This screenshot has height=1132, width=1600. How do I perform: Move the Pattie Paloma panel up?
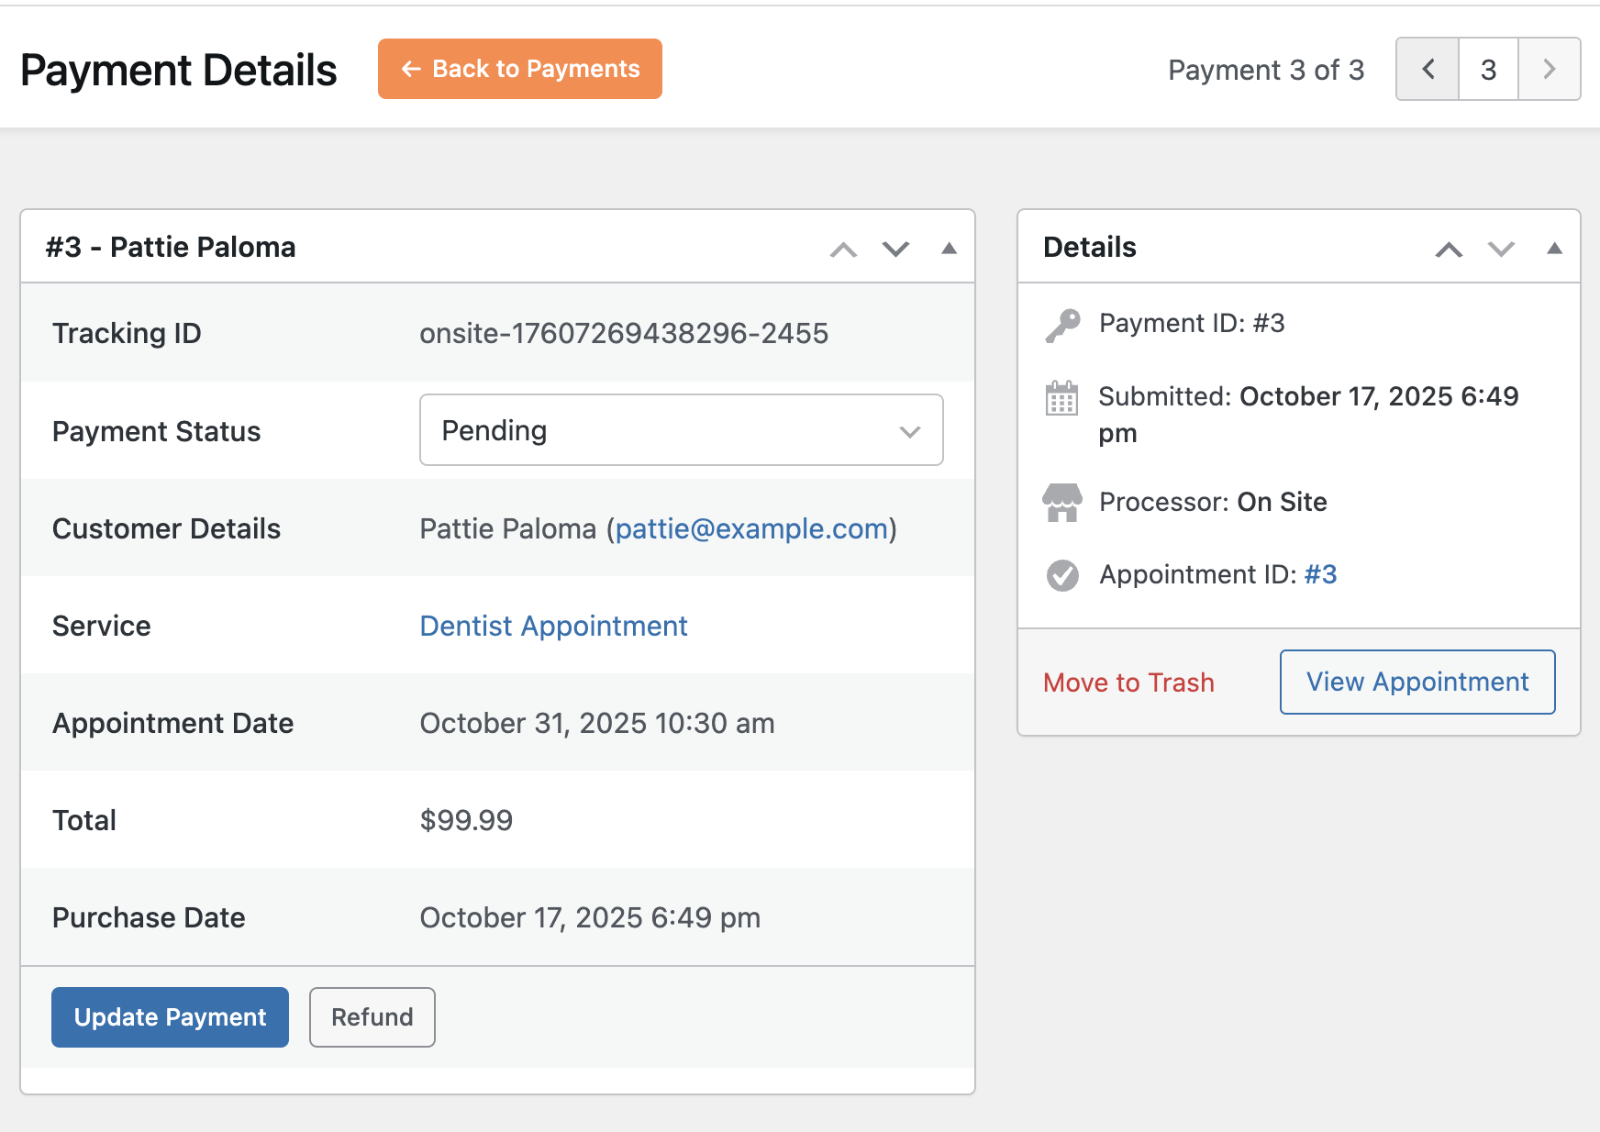tap(843, 249)
